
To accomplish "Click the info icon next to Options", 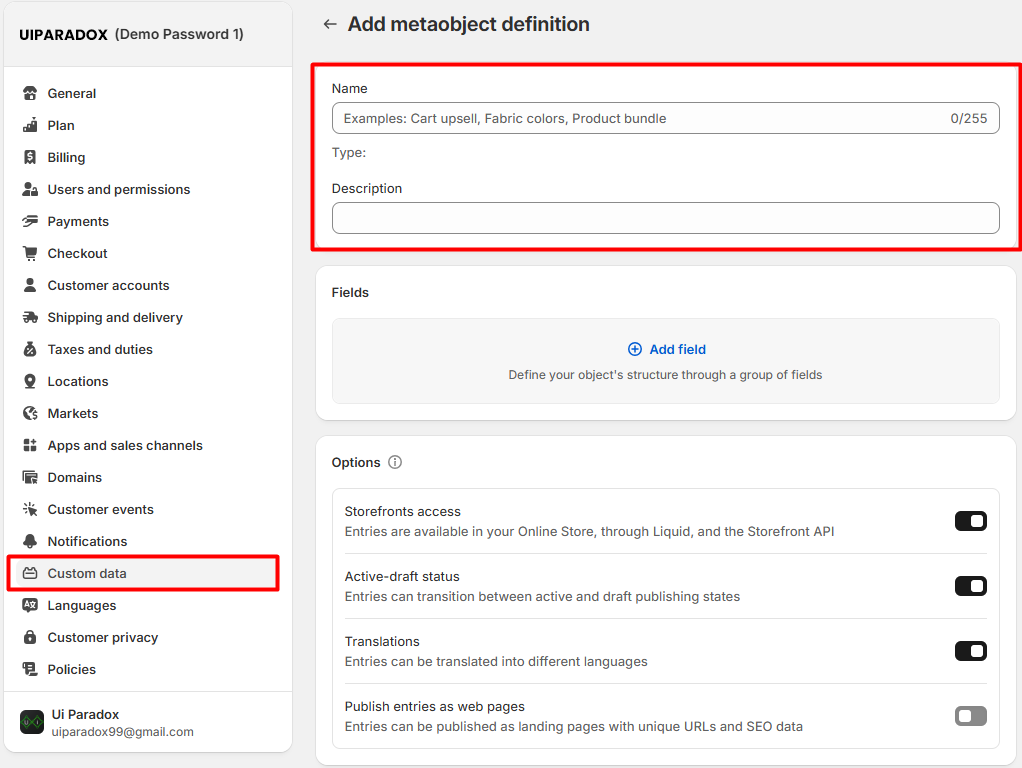I will point(395,462).
